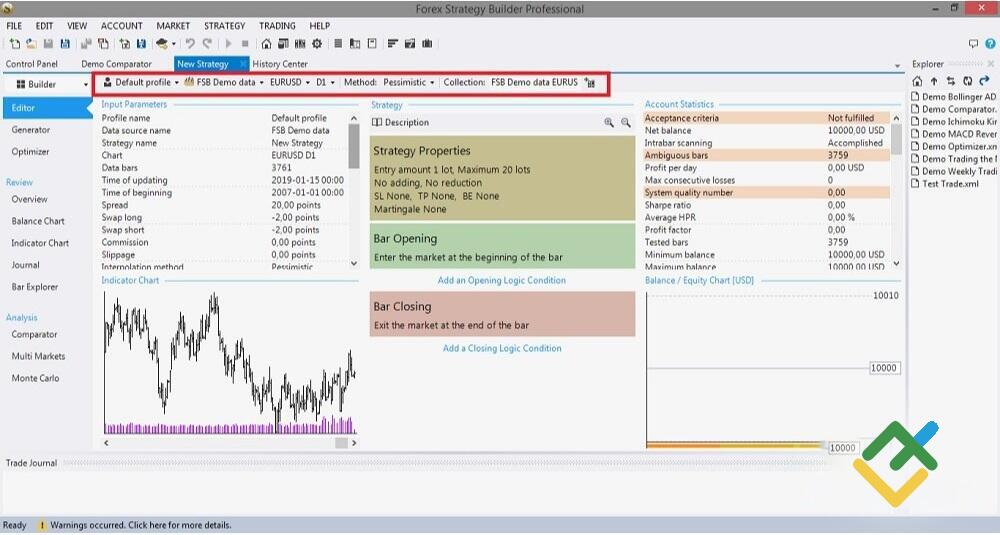The image size is (1000, 535).
Task: Click the home icon in the main toolbar
Action: [266, 44]
